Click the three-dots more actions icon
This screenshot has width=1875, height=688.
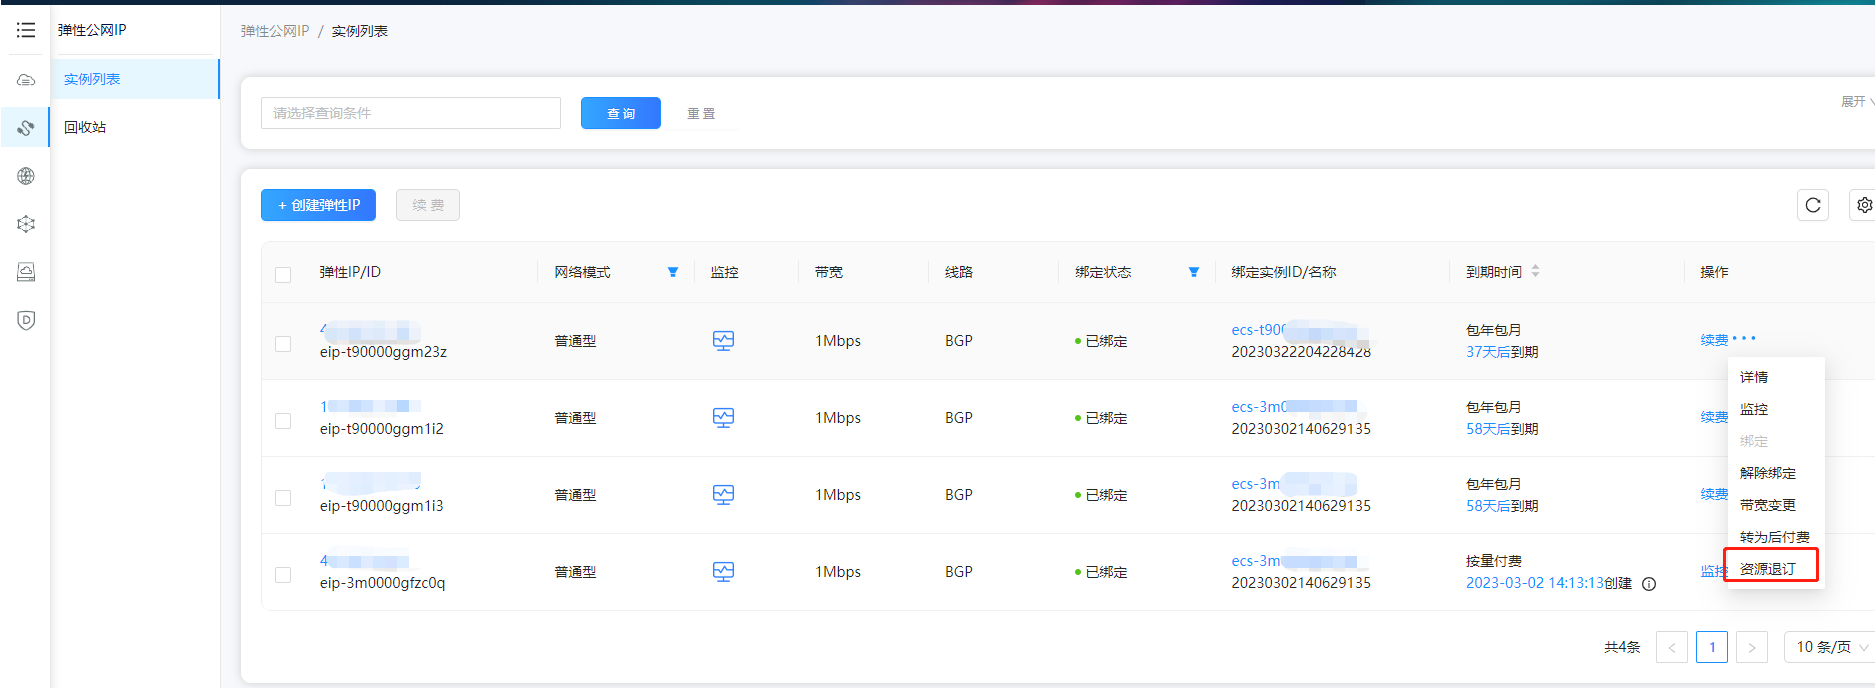coord(1744,339)
